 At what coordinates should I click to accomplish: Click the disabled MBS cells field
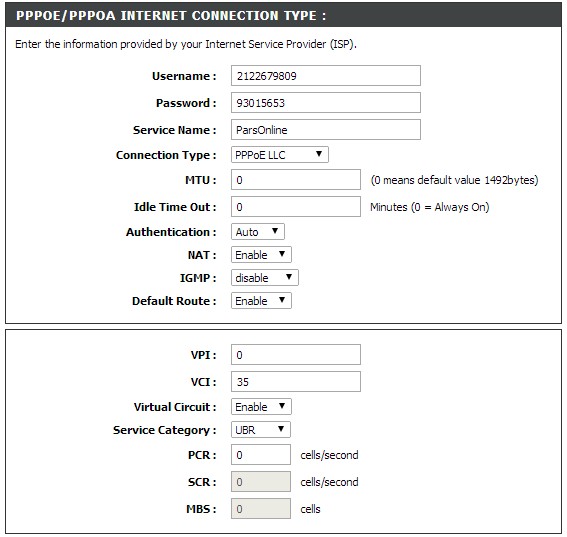261,508
